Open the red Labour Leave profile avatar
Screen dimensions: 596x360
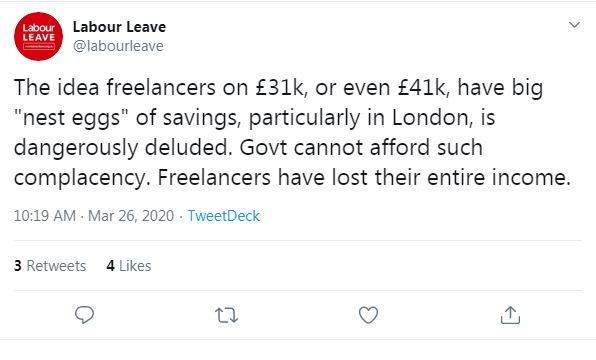(x=38, y=36)
